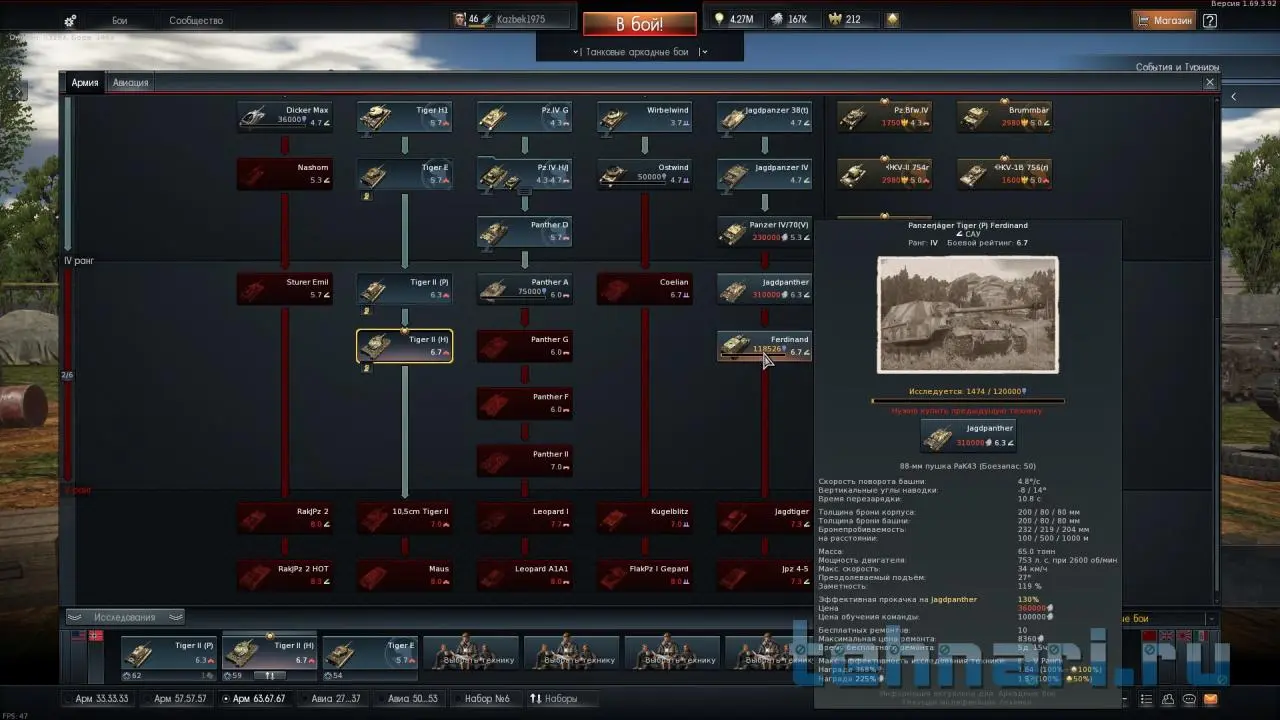Open the Магазин shop button
This screenshot has width=1280, height=720.
1165,20
